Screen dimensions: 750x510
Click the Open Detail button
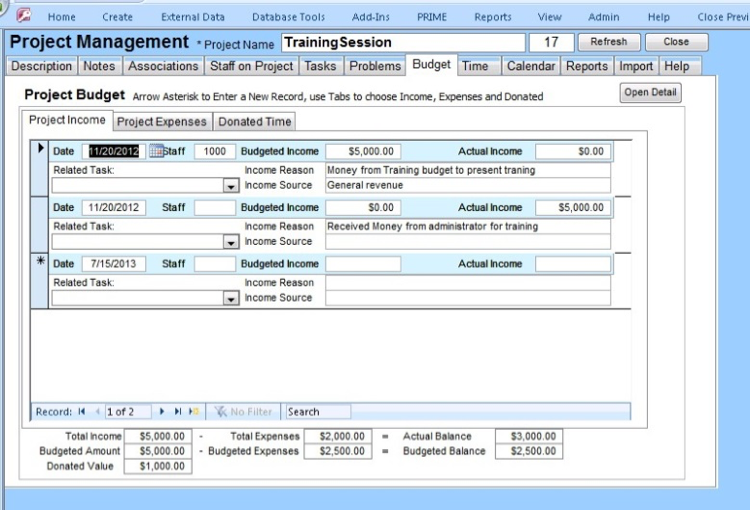point(650,93)
